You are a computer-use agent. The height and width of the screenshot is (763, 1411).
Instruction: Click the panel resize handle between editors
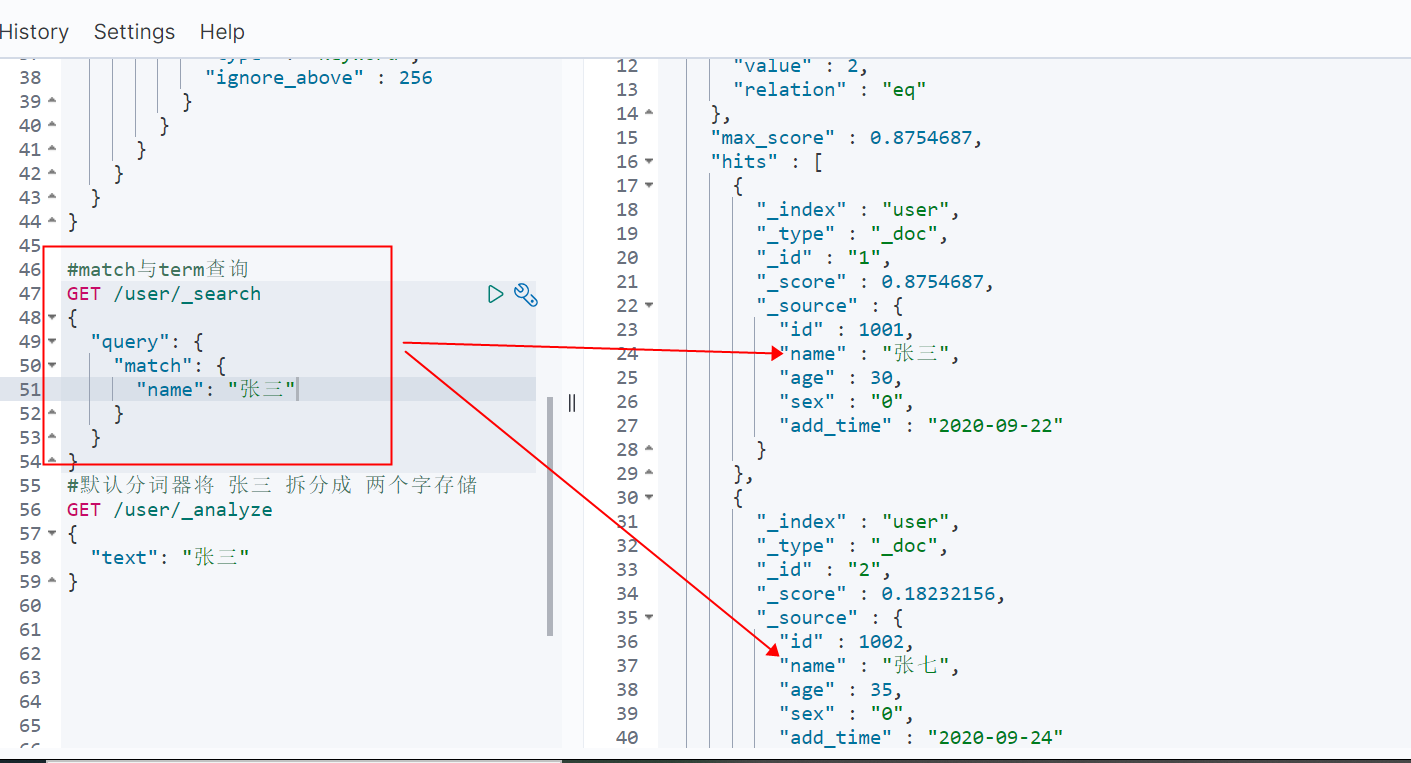point(572,402)
